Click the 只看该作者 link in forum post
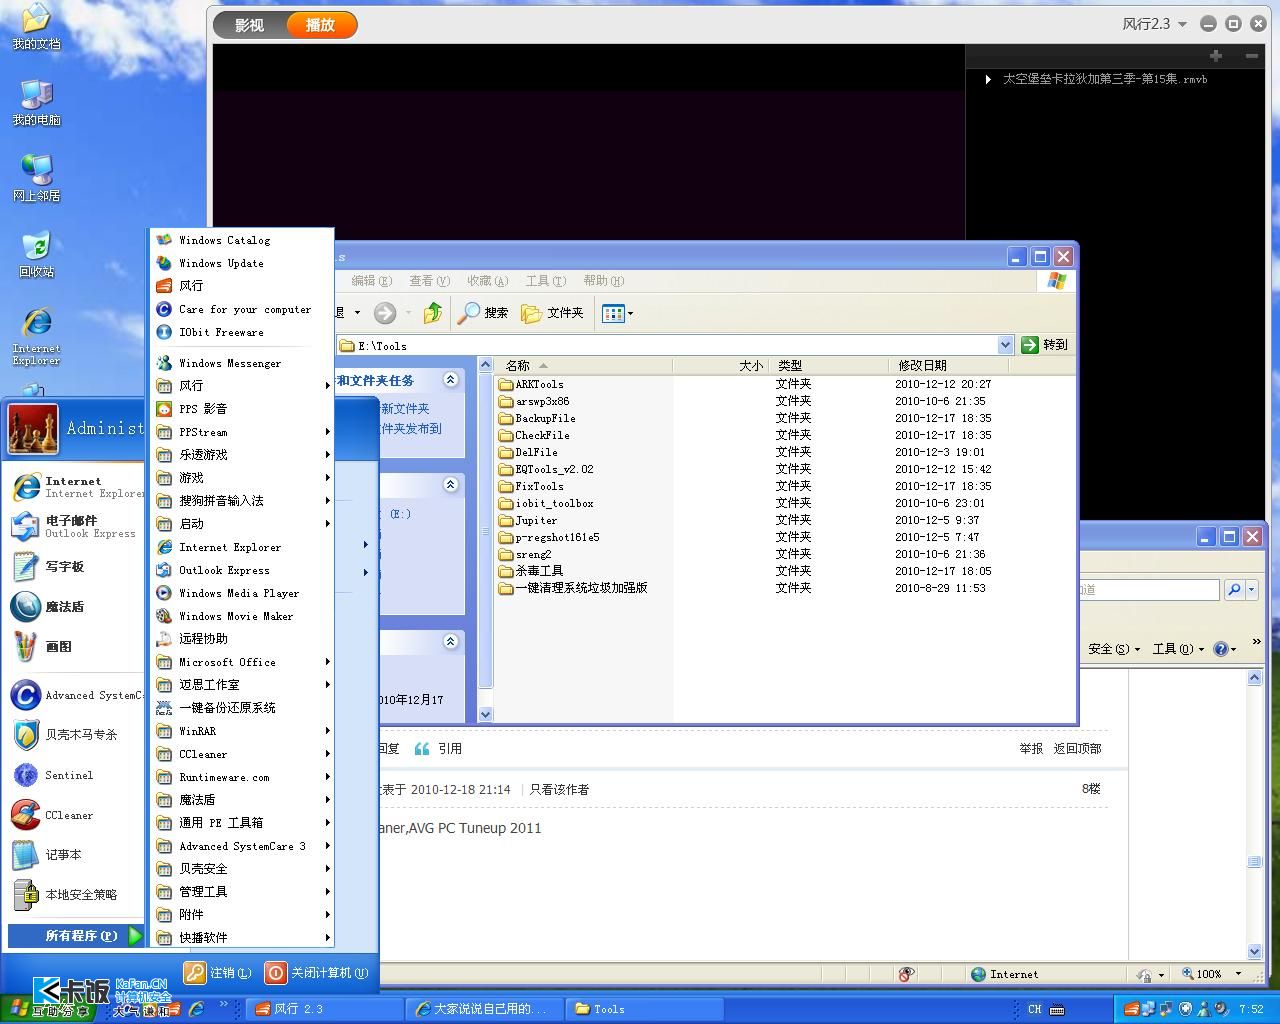This screenshot has height=1024, width=1280. tap(559, 789)
